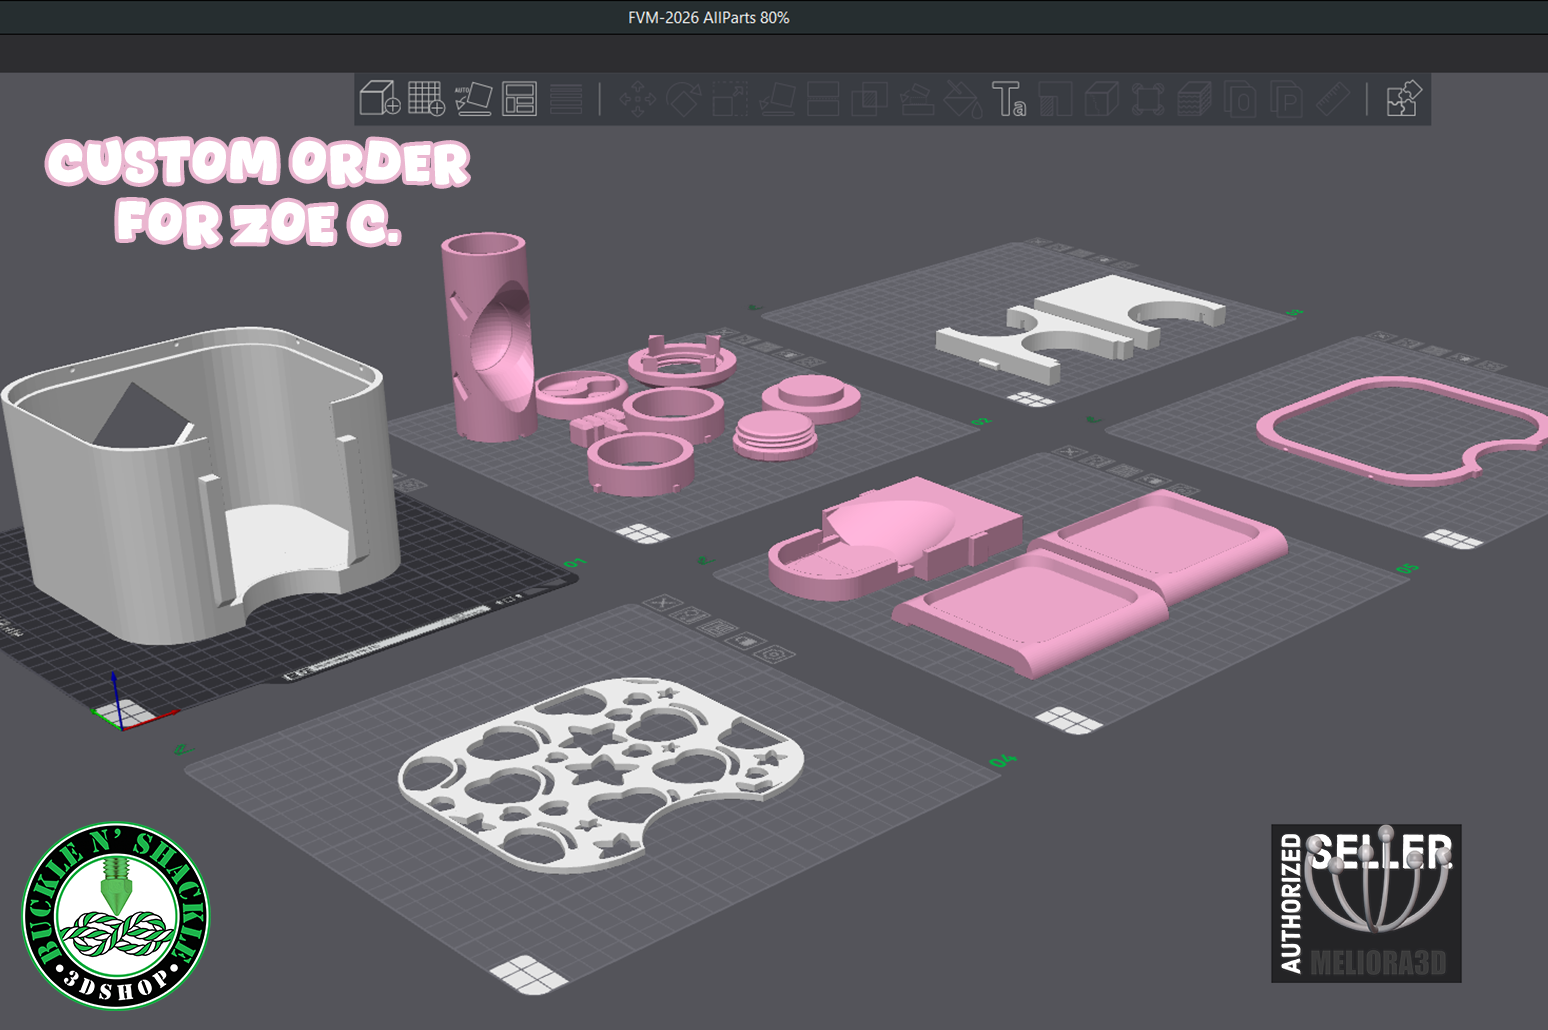Select the Move gizmo with four arrows
The height and width of the screenshot is (1030, 1548).
pyautogui.click(x=637, y=100)
